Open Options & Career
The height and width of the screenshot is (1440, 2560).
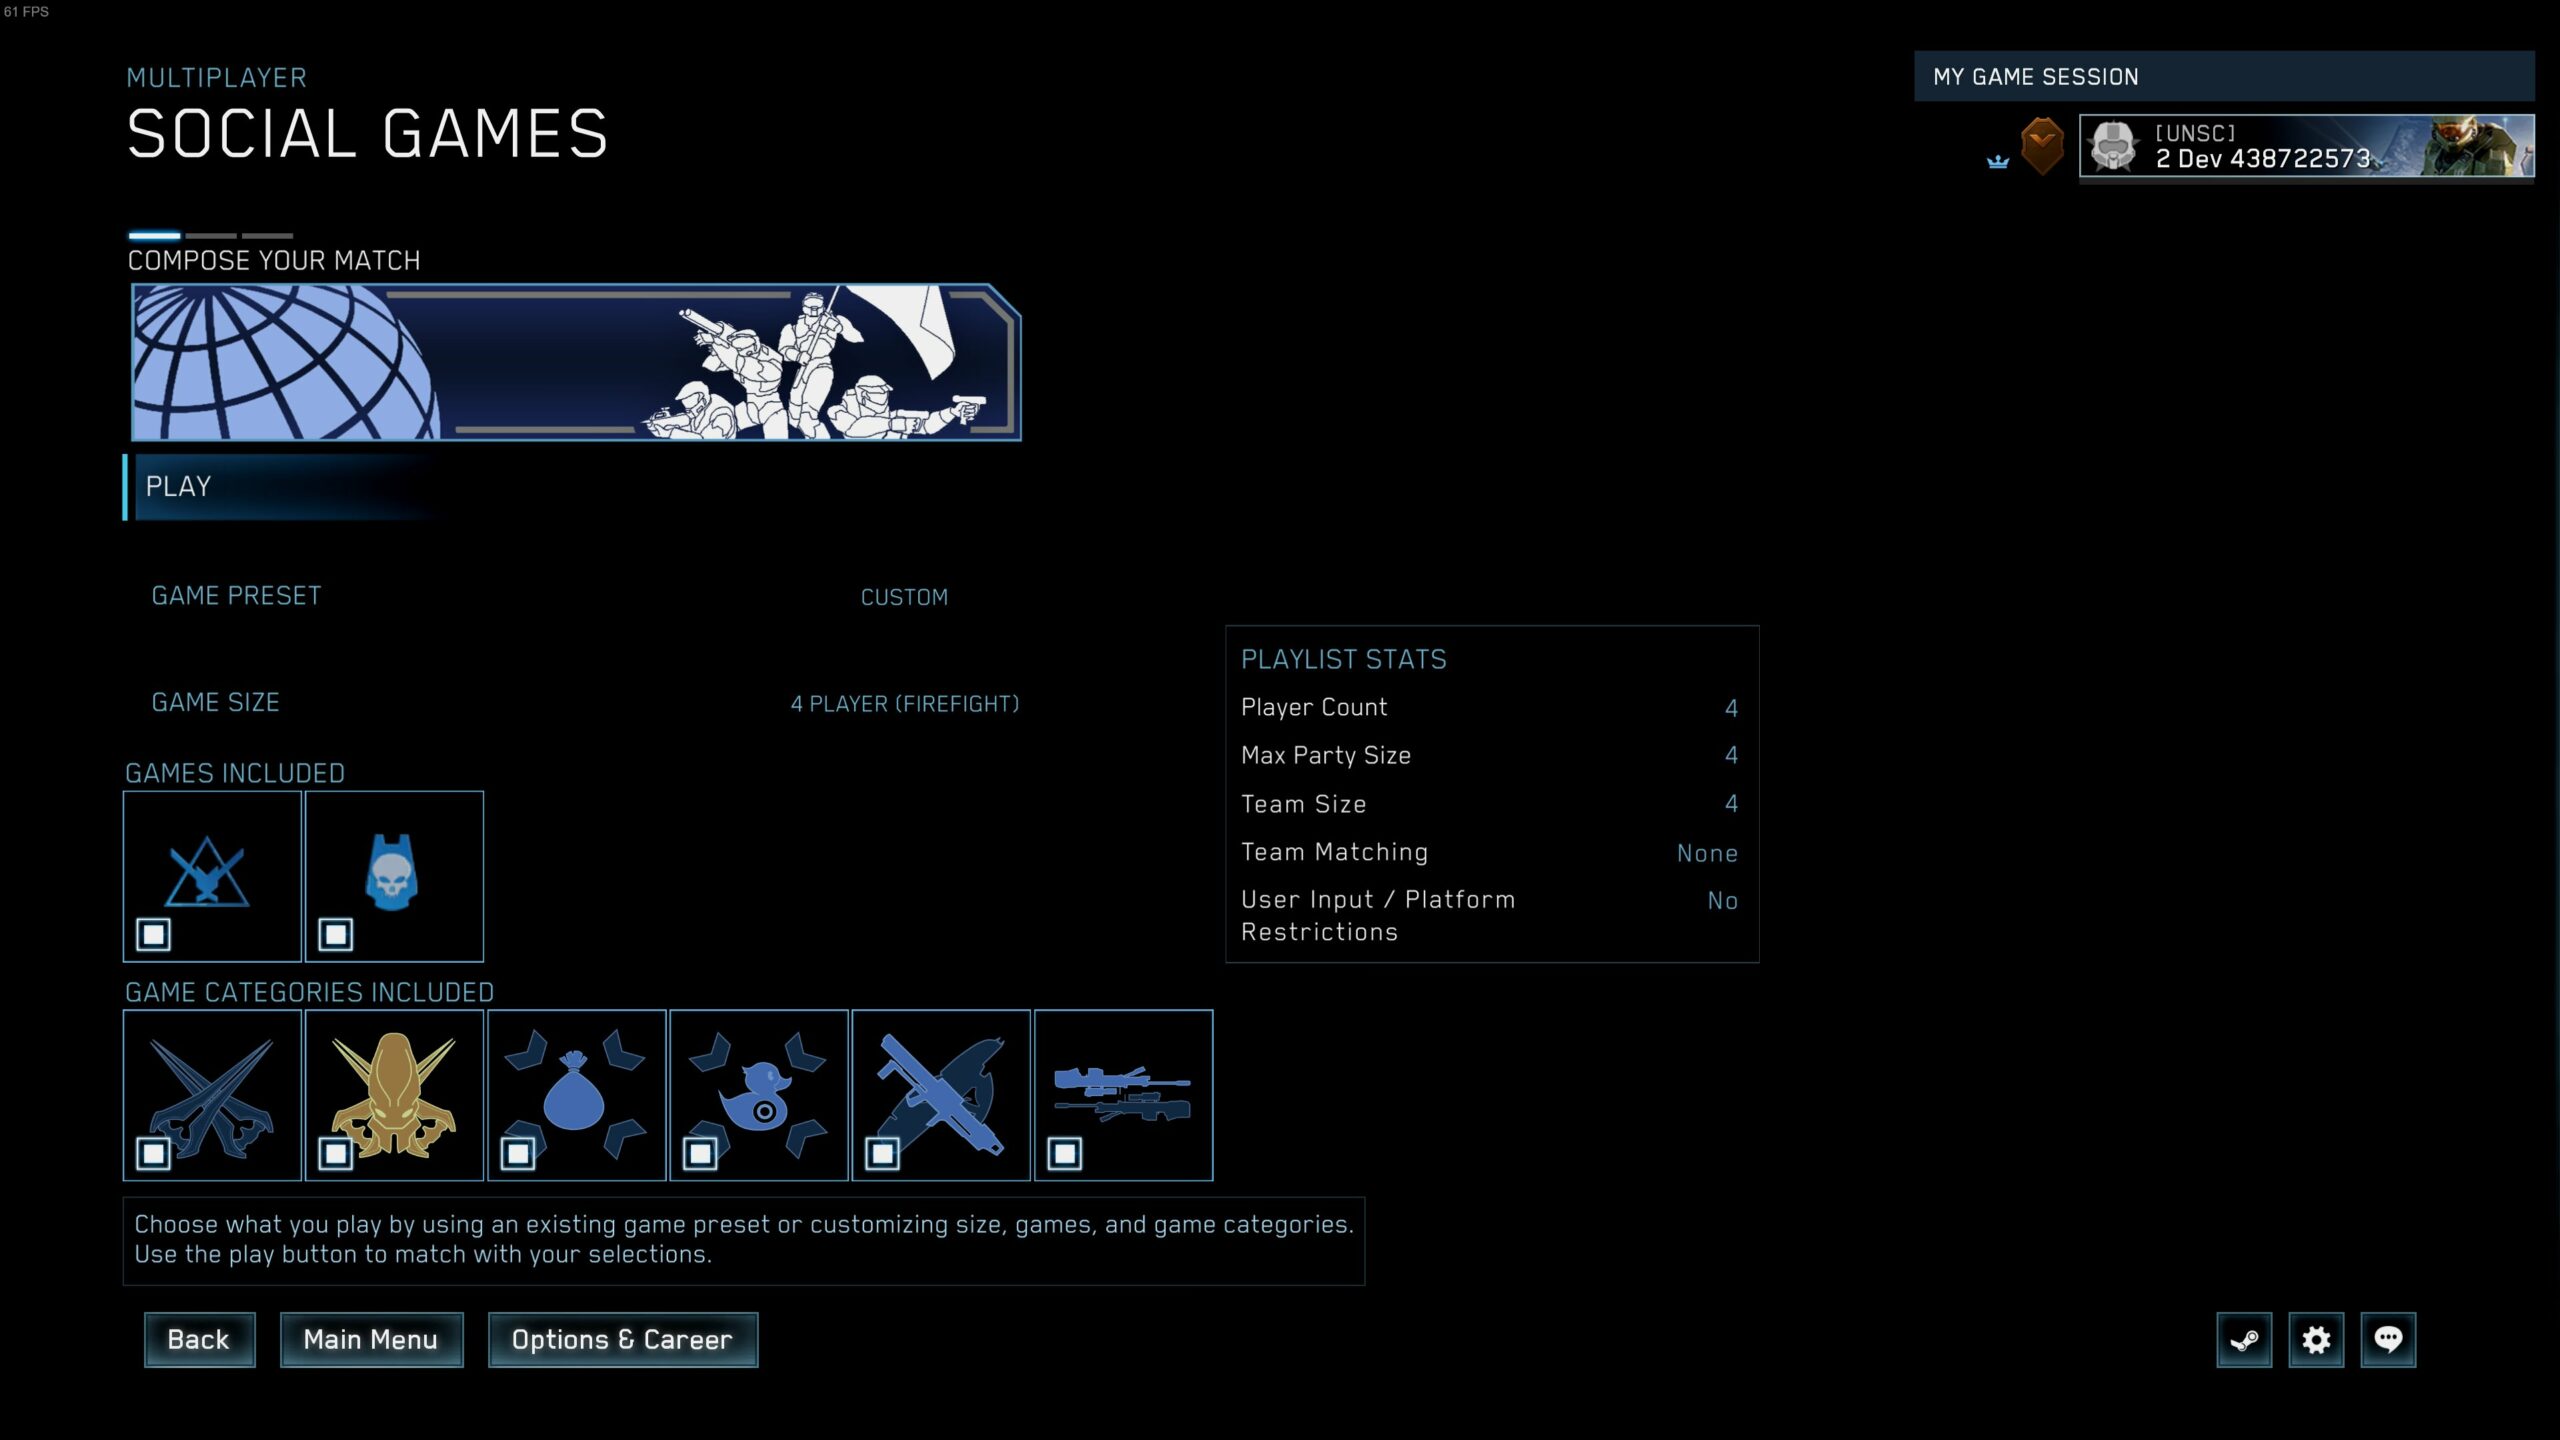[x=622, y=1339]
